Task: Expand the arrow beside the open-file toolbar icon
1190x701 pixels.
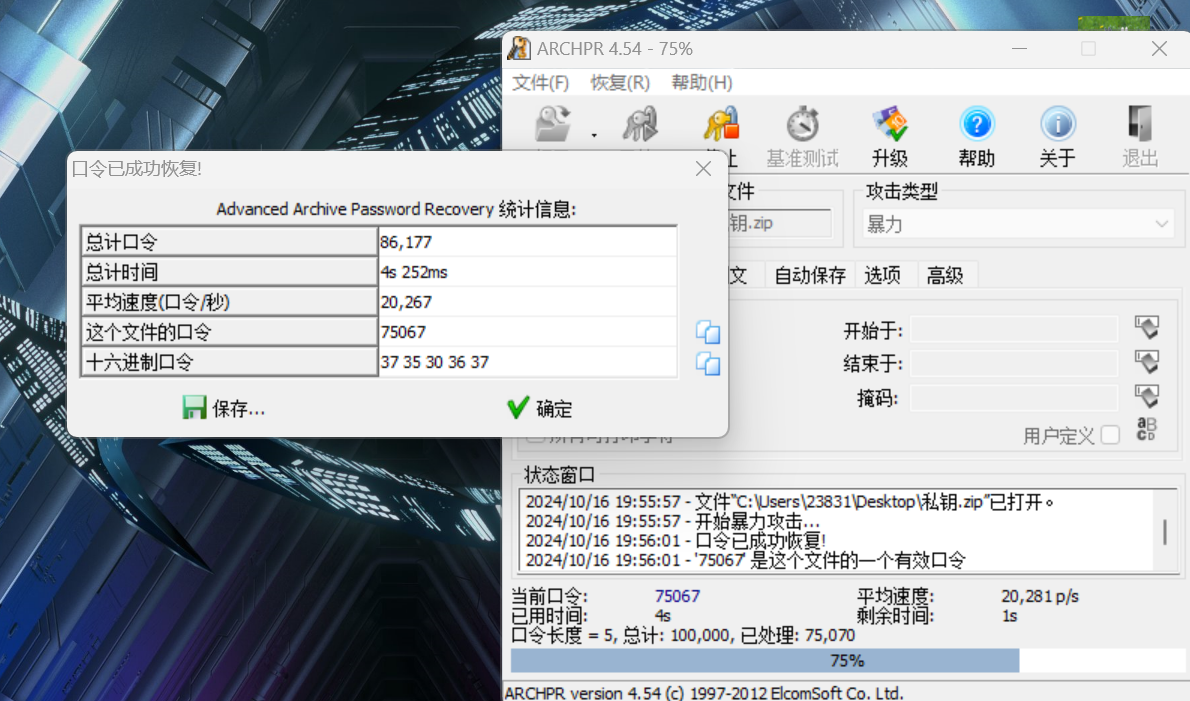Action: point(594,135)
